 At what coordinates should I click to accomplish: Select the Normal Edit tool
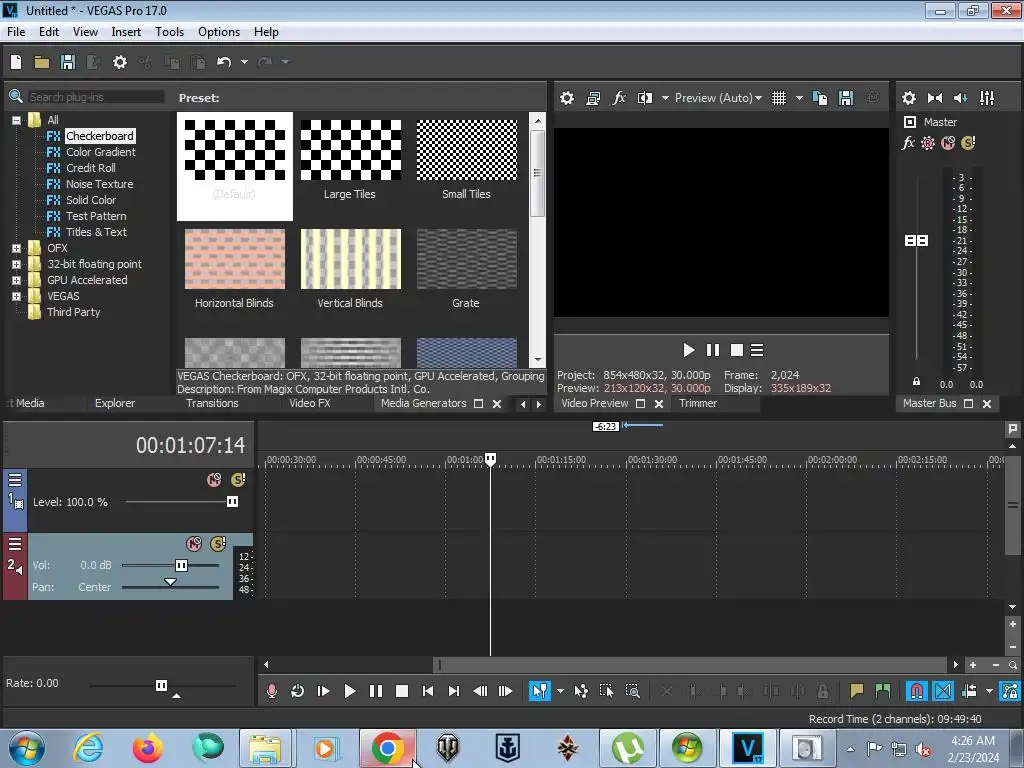(x=539, y=691)
